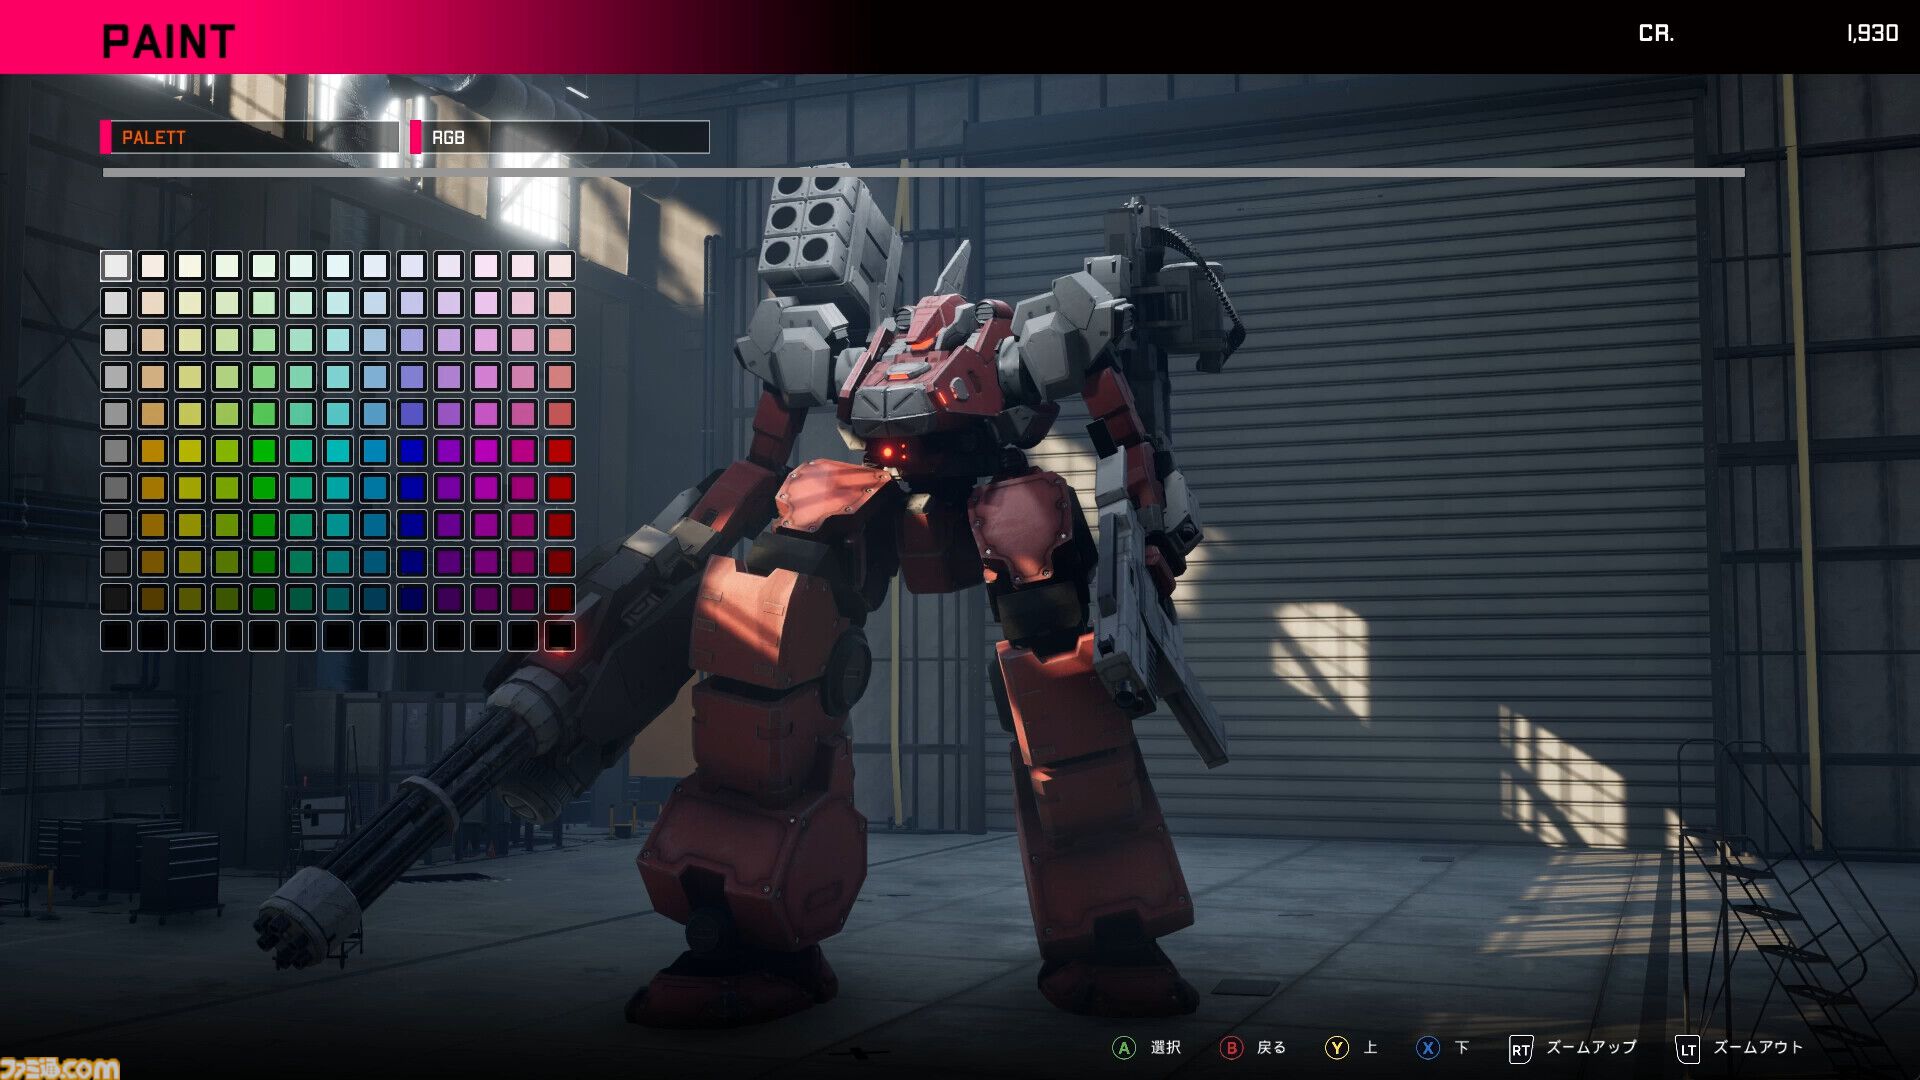Click the LT trigger icon

(x=1687, y=1049)
